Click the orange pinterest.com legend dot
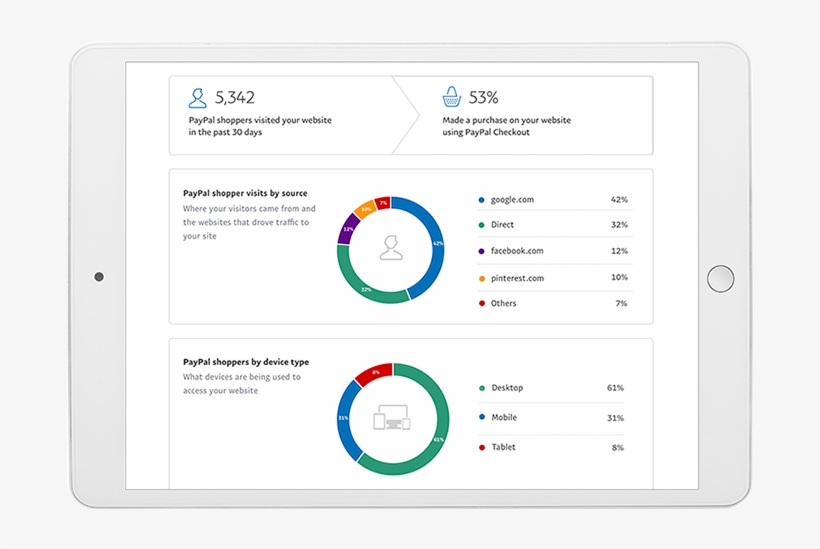This screenshot has height=549, width=820. 482,278
